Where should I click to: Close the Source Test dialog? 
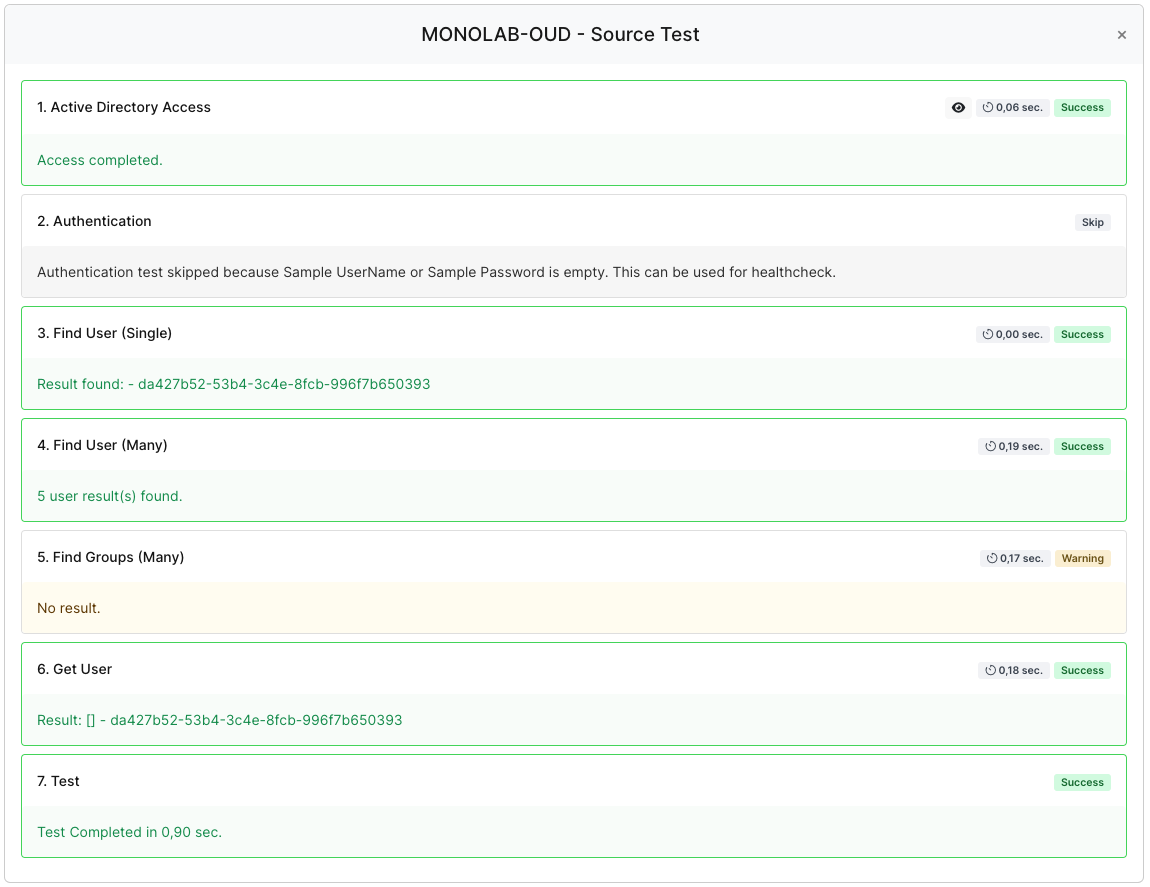point(1121,35)
